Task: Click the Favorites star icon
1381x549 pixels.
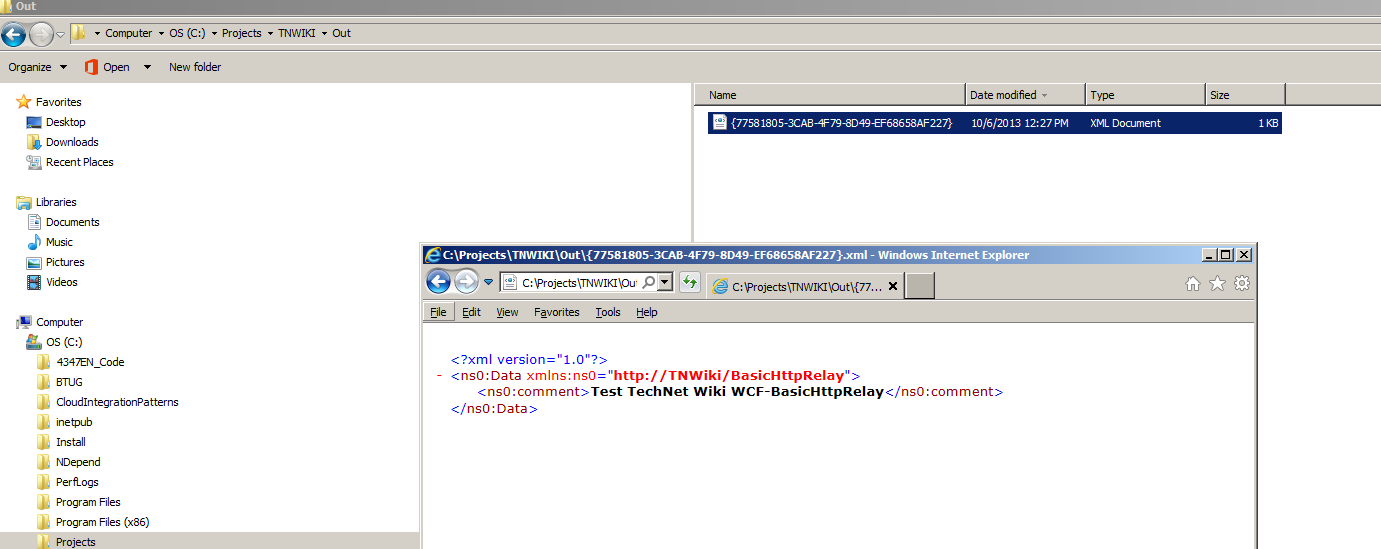Action: pos(24,102)
